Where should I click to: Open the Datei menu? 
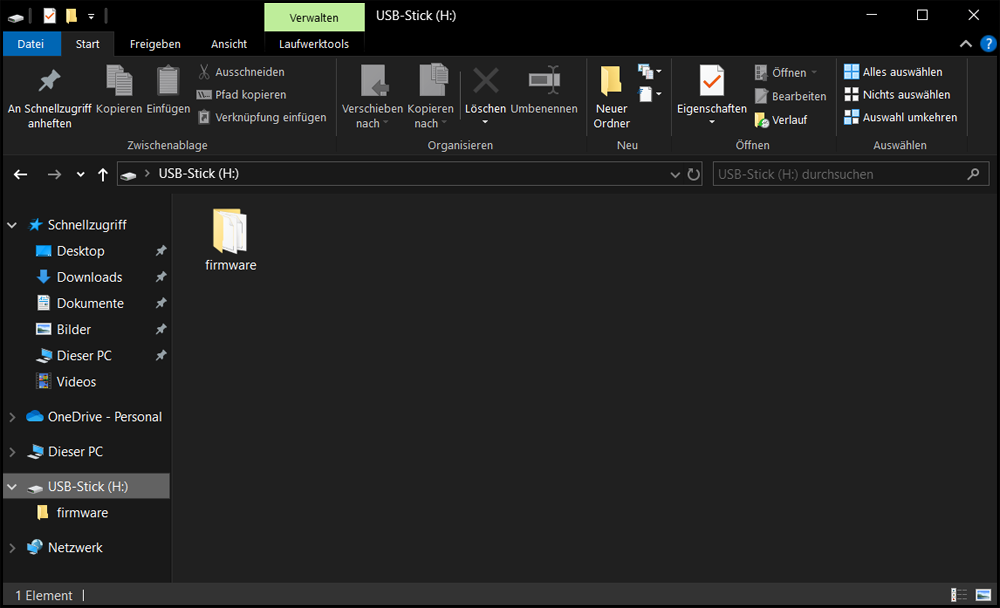click(x=31, y=44)
